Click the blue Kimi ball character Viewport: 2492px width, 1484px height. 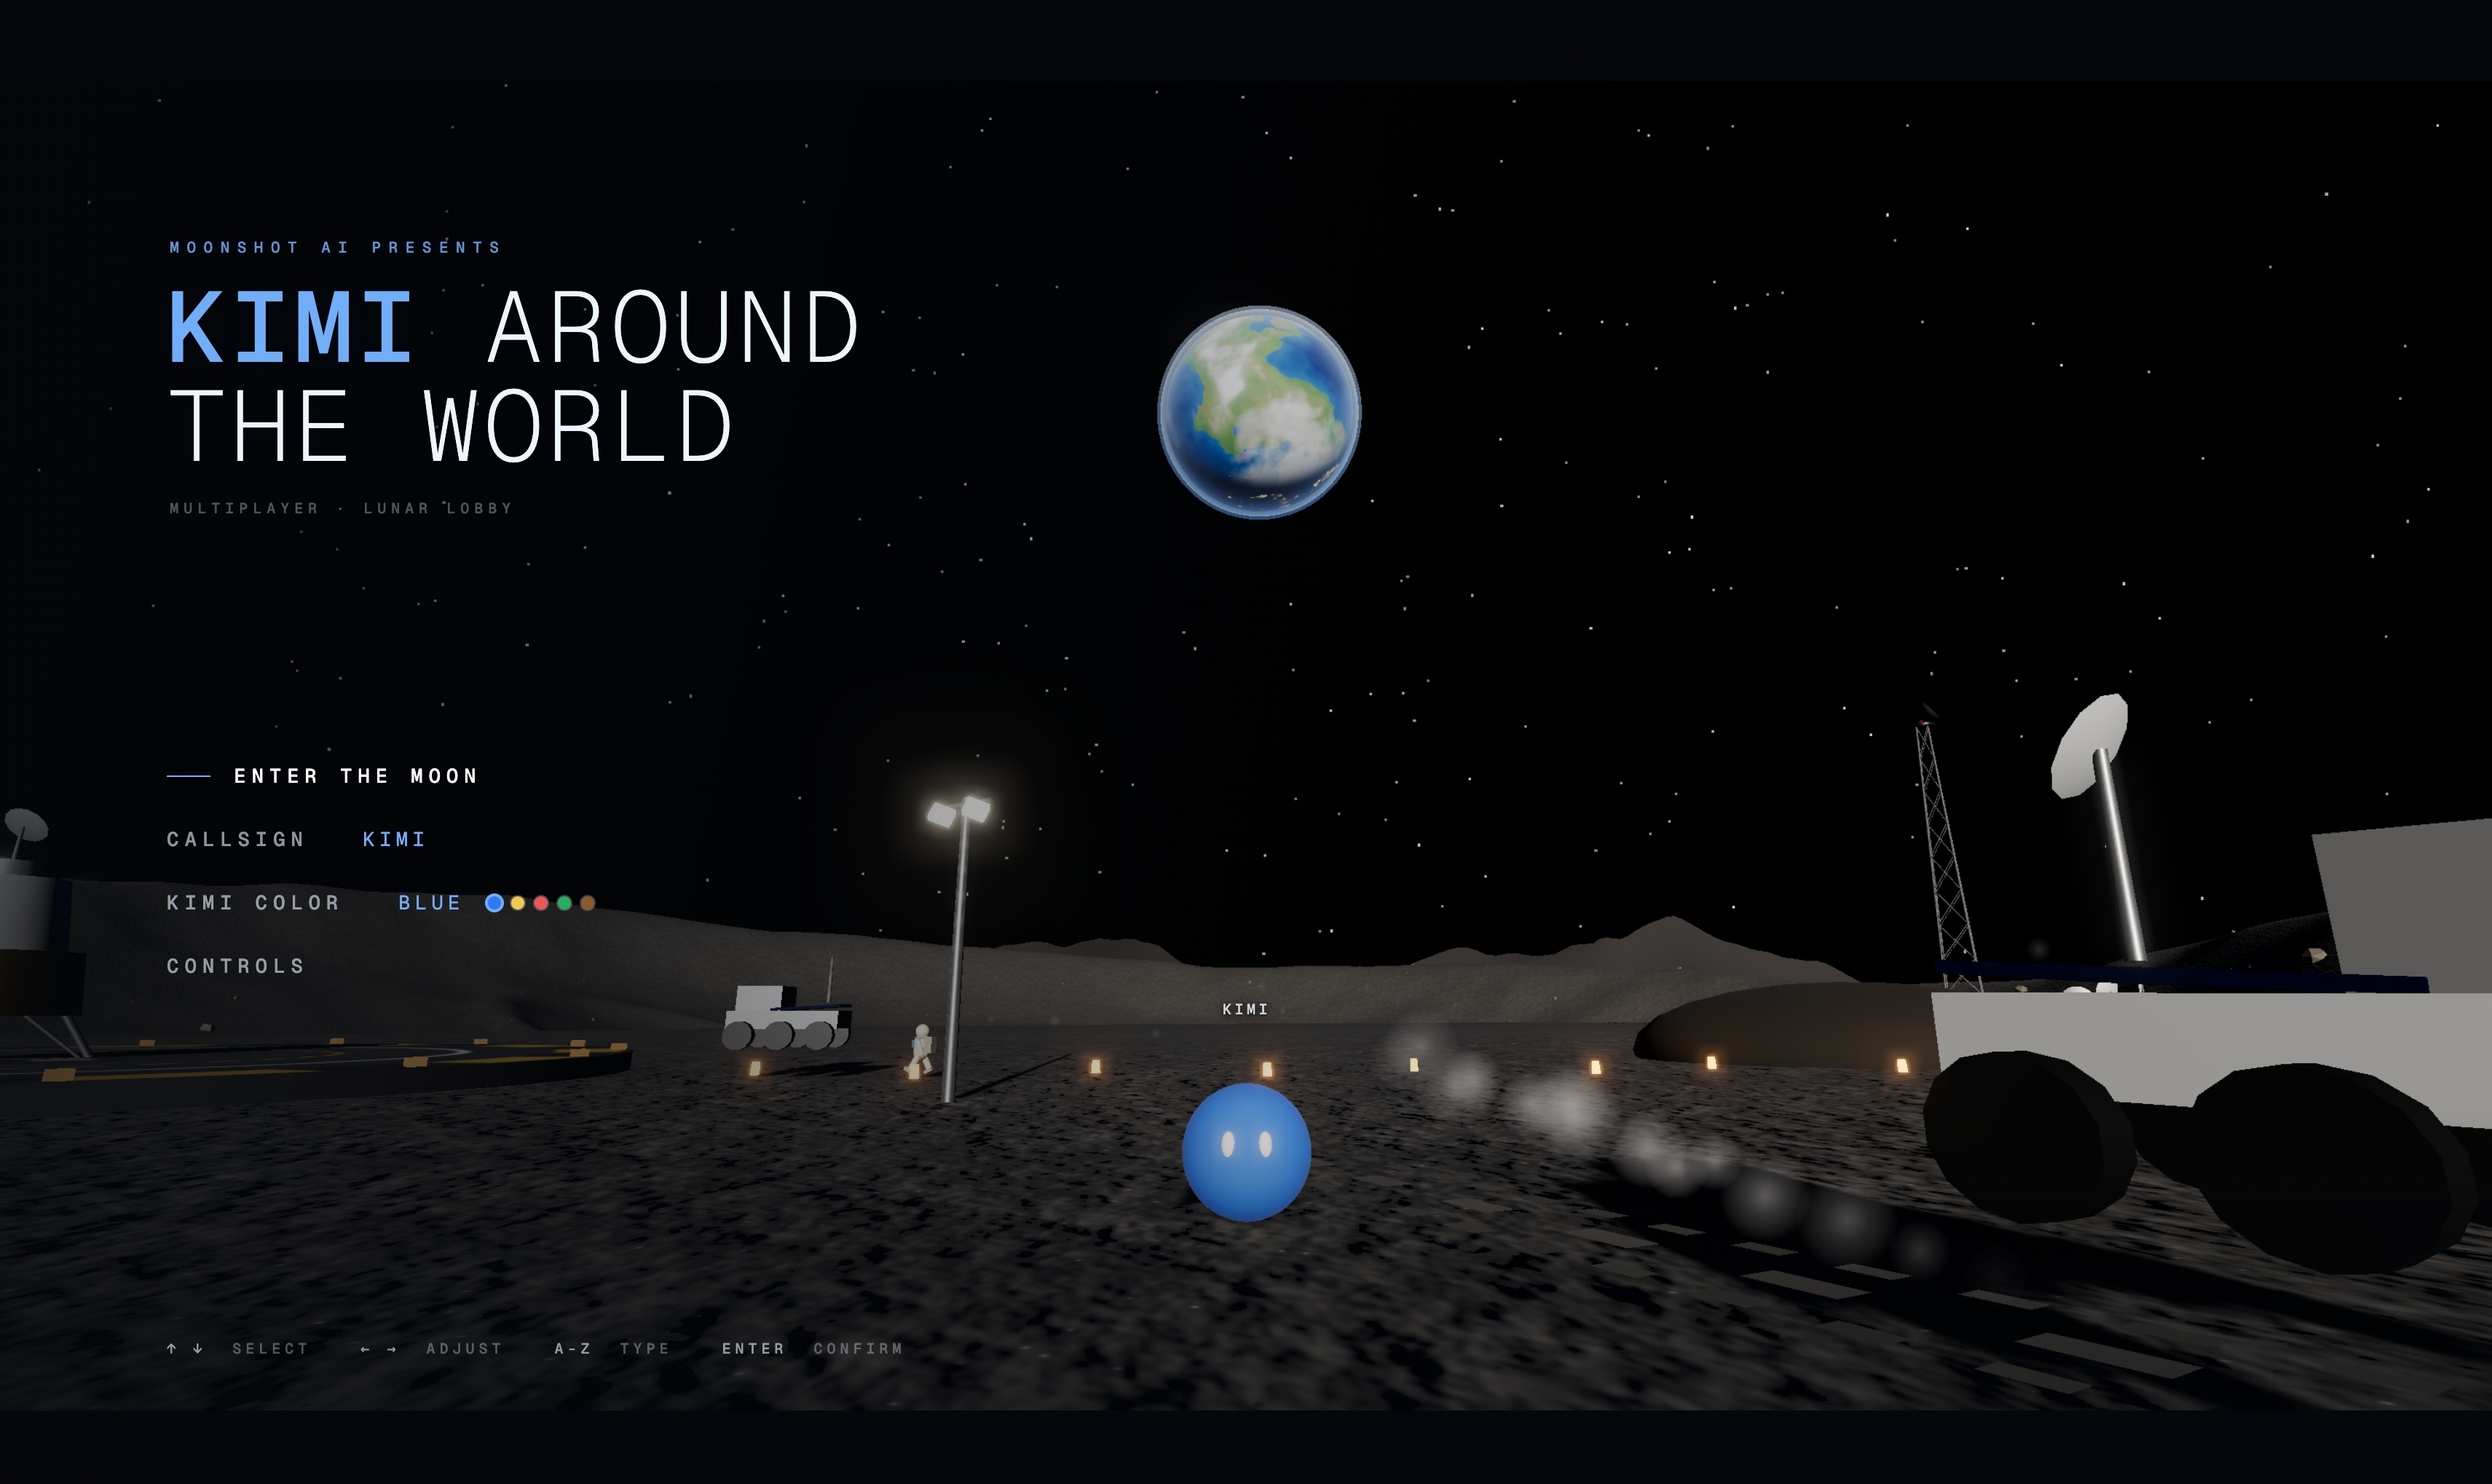1246,1152
